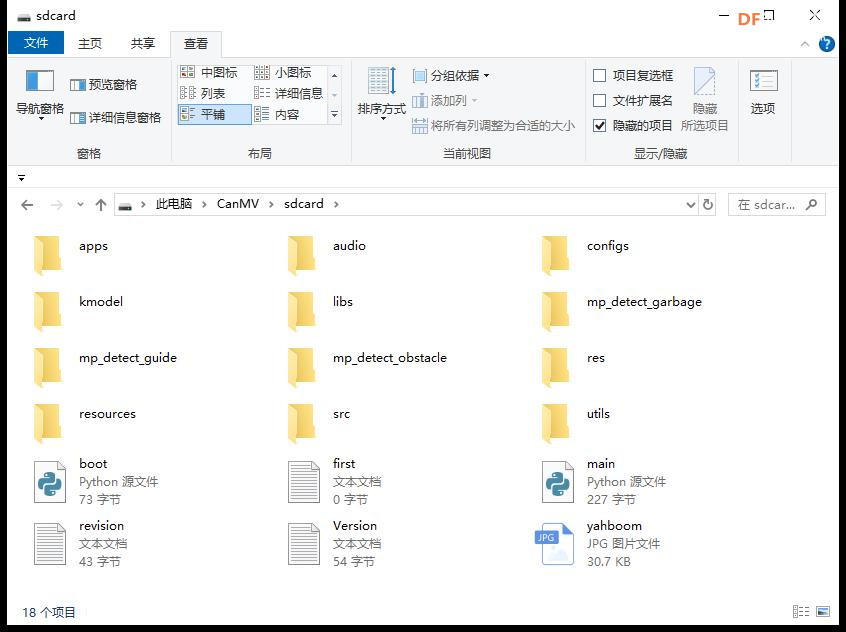Click the Options icon in ribbon
The image size is (846, 632).
point(763,82)
